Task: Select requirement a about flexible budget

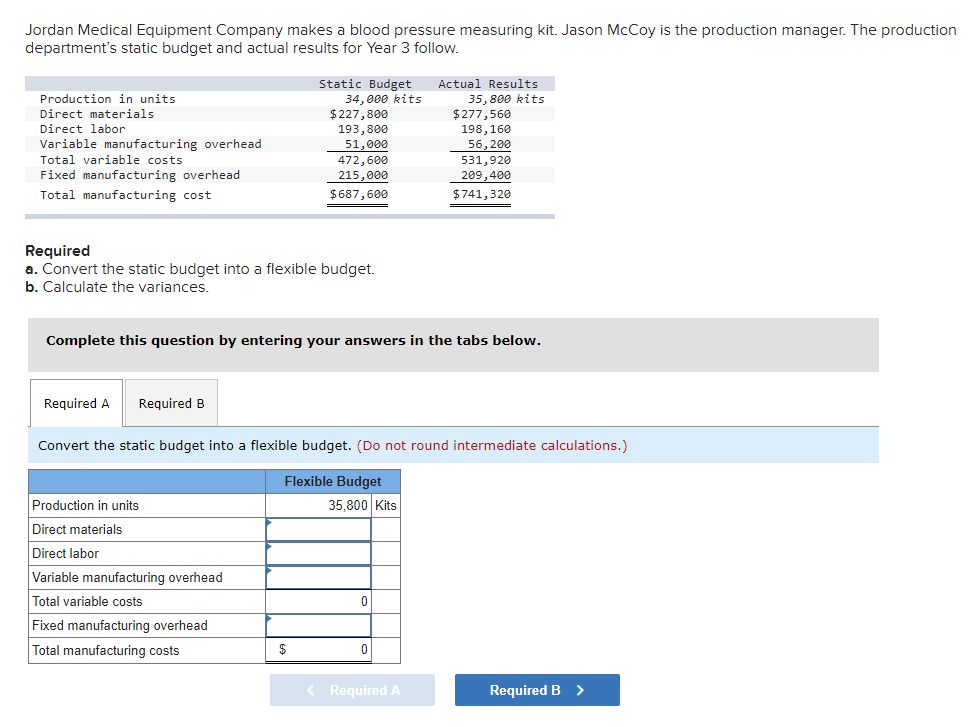Action: pos(200,269)
